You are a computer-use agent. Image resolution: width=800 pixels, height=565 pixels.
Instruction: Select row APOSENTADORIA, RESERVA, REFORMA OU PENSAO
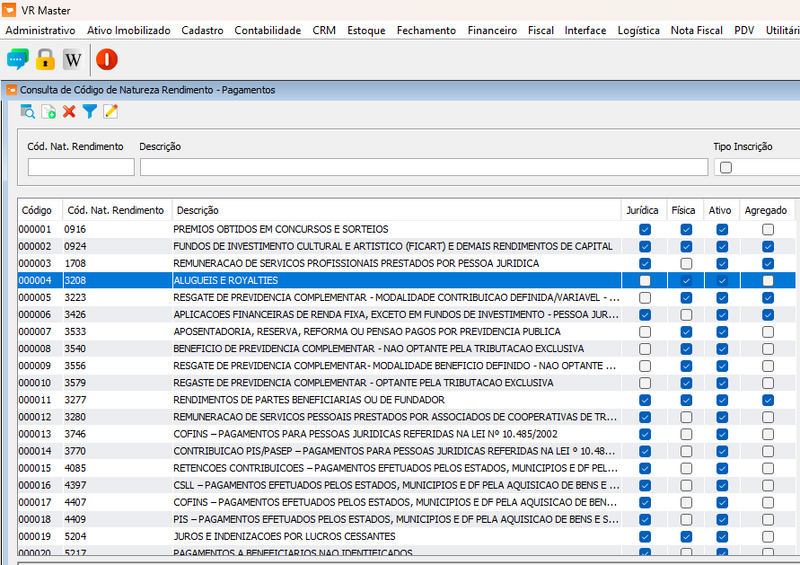pos(406,332)
